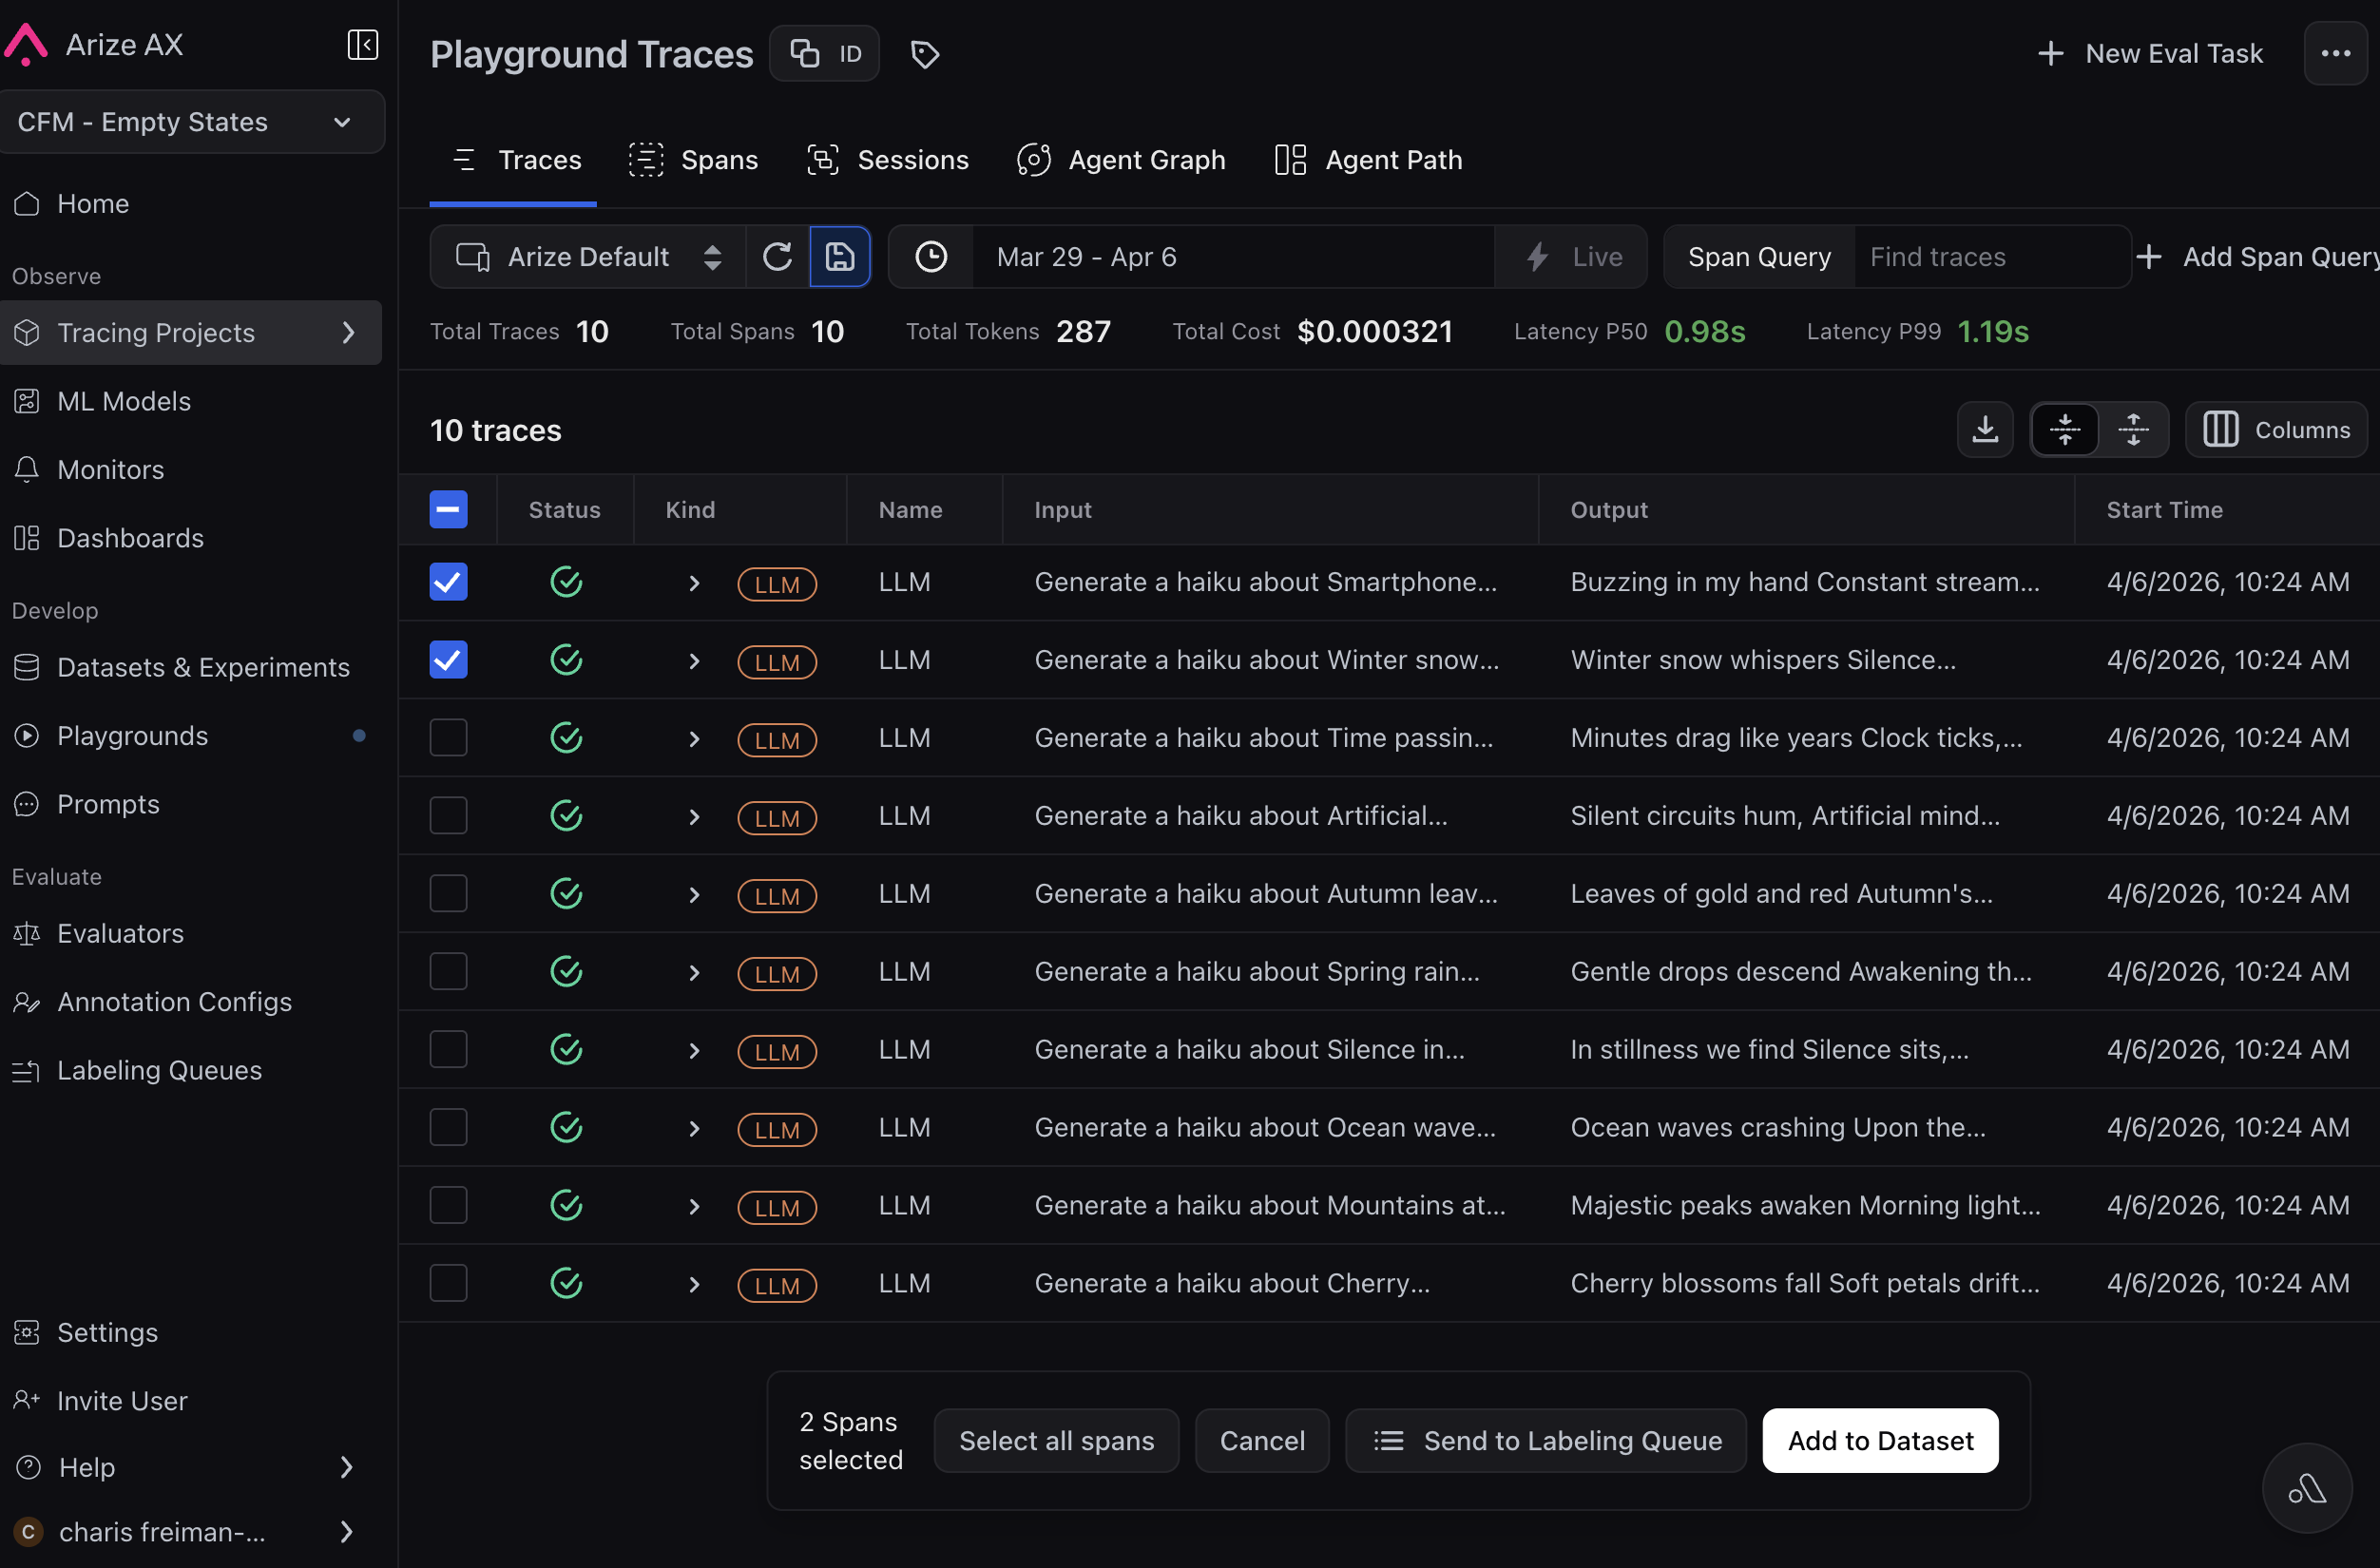Click the Arize AX logo
Viewport: 2380px width, 1568px height.
point(26,44)
